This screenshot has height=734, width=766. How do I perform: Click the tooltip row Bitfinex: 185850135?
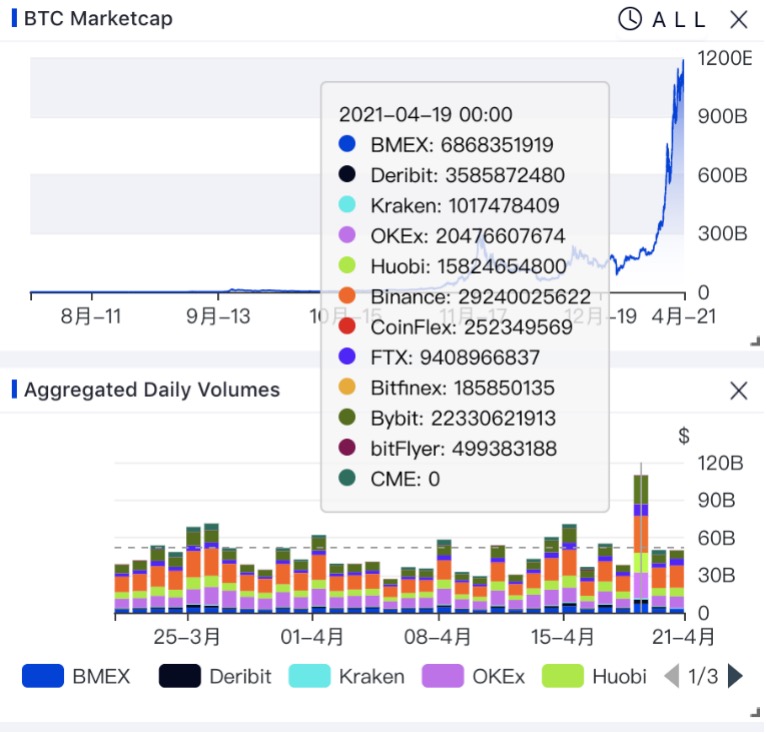click(447, 388)
